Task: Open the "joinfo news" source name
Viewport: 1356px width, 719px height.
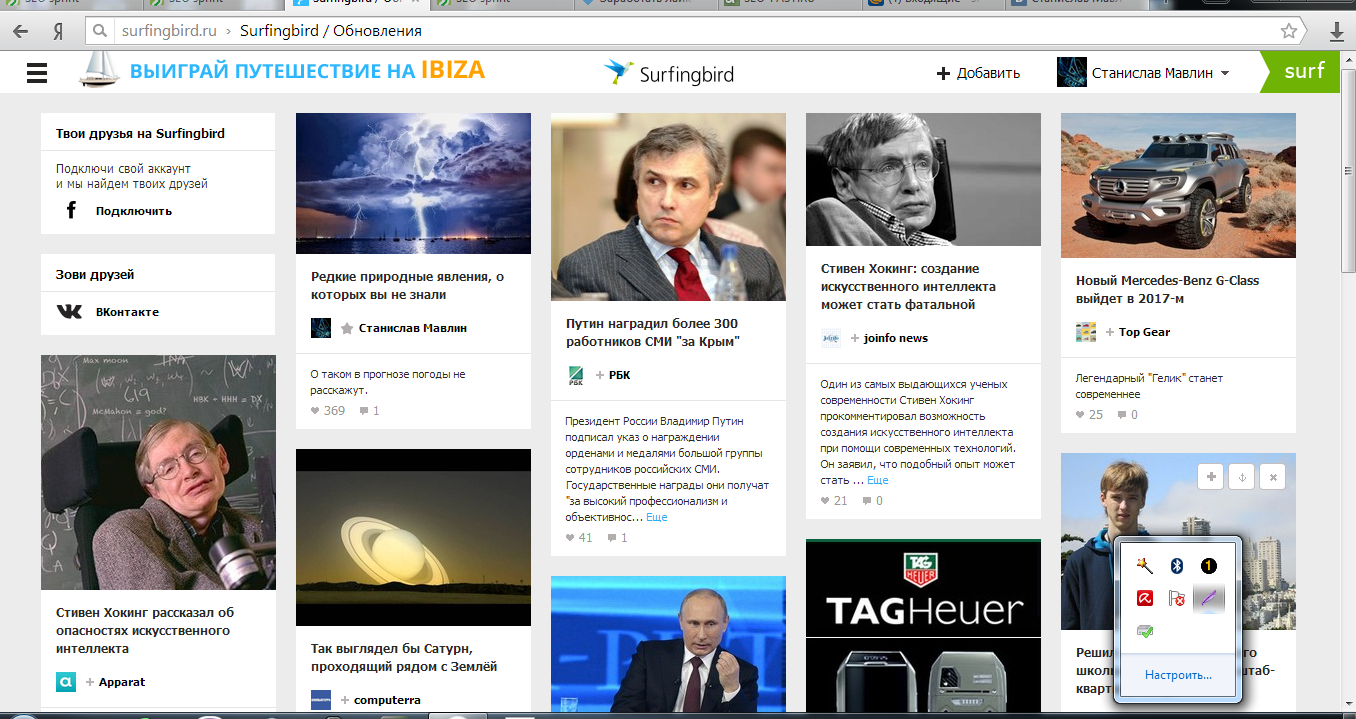Action: click(896, 339)
